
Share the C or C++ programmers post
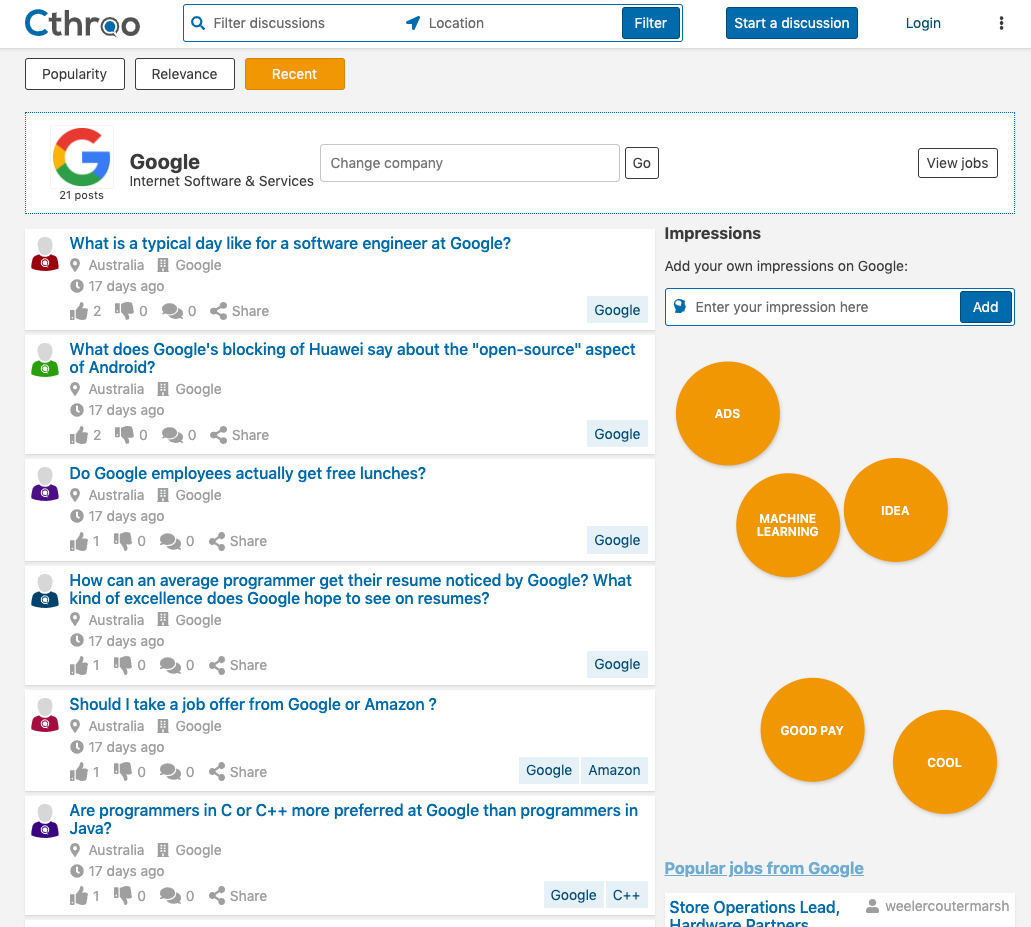(237, 896)
